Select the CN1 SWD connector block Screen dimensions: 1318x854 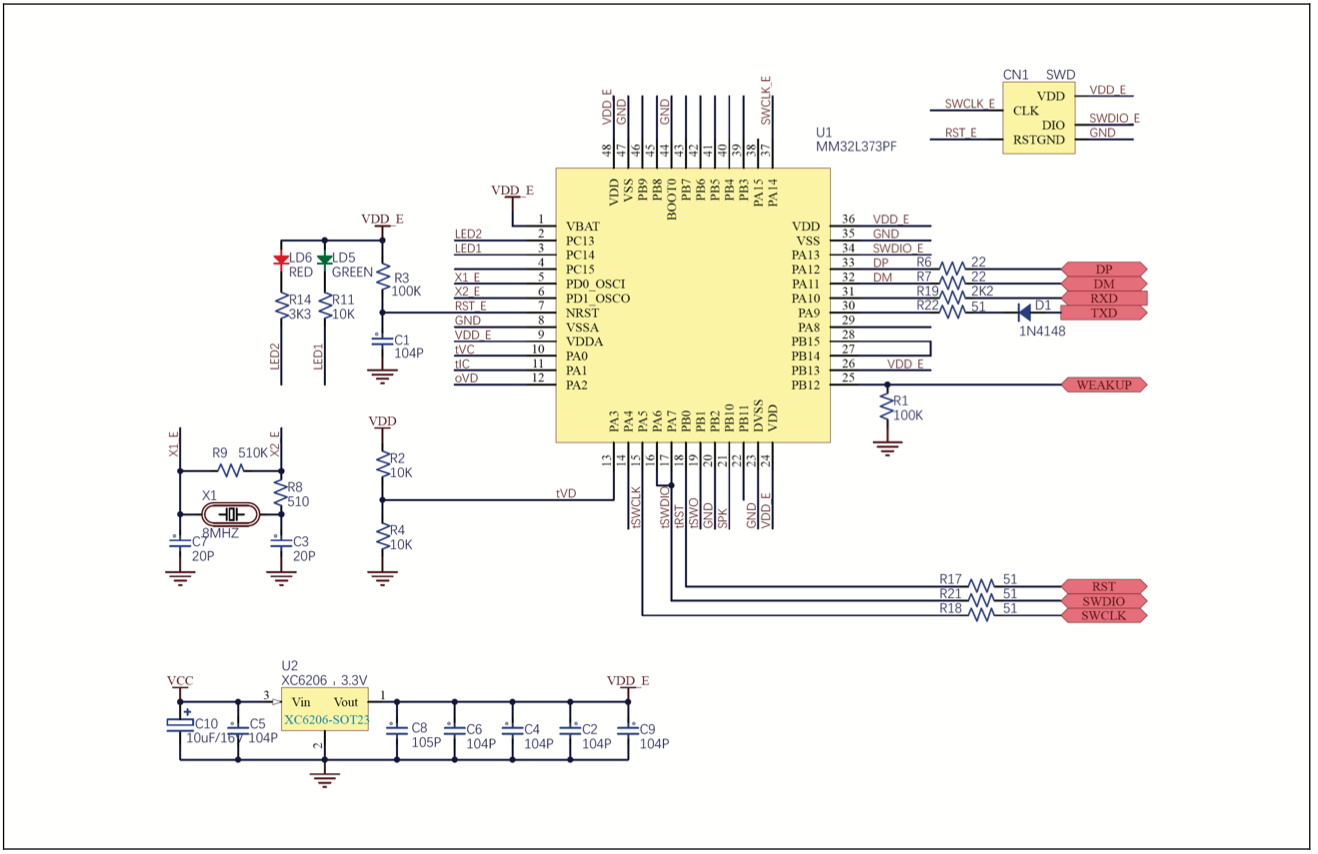pyautogui.click(x=1039, y=118)
